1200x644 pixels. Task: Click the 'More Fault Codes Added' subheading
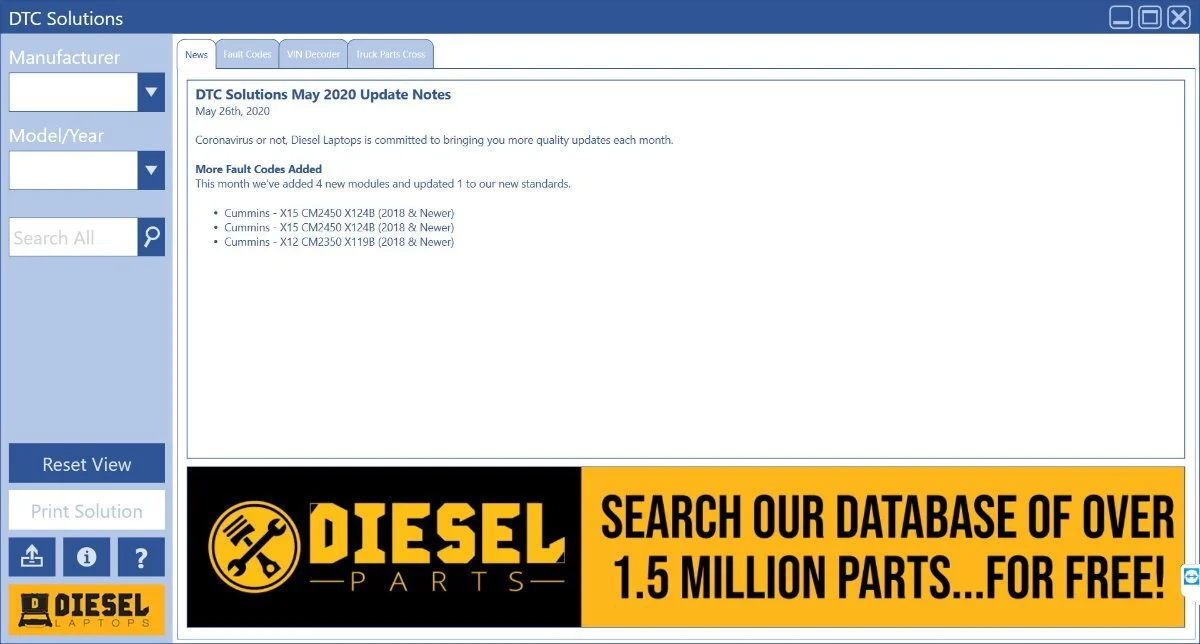(x=259, y=169)
